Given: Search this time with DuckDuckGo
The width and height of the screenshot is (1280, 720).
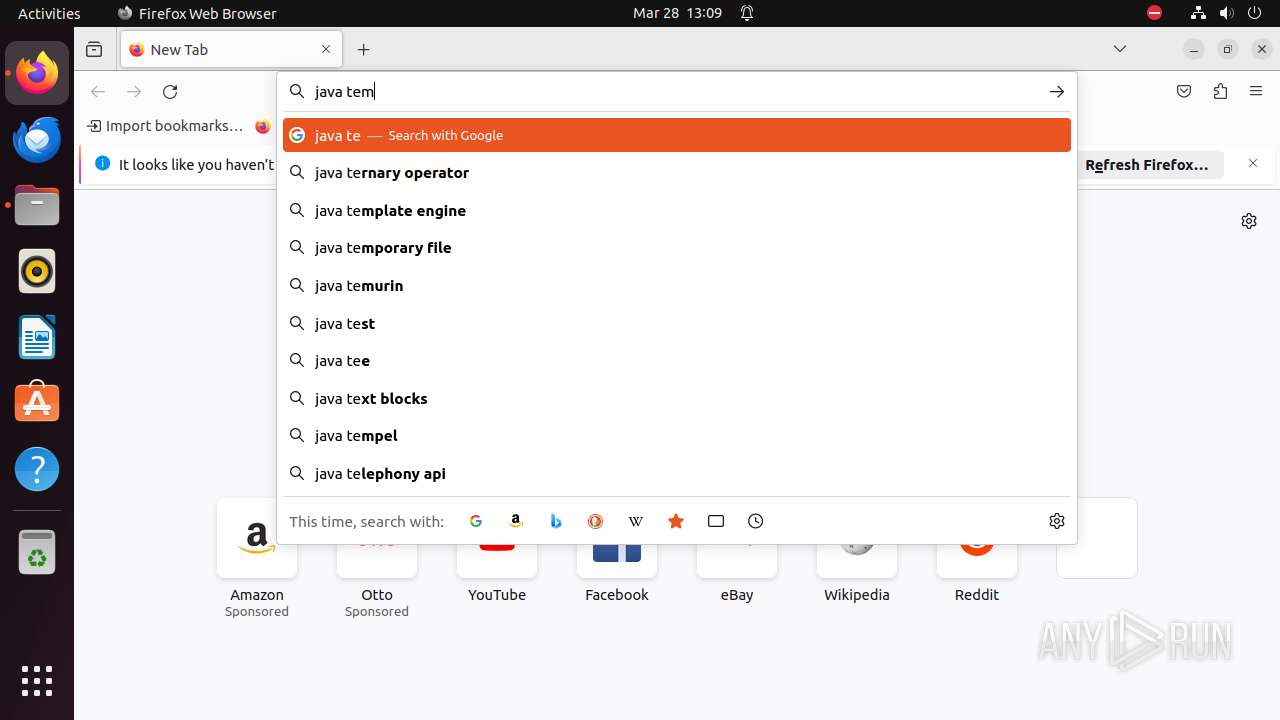Looking at the screenshot, I should pos(596,521).
